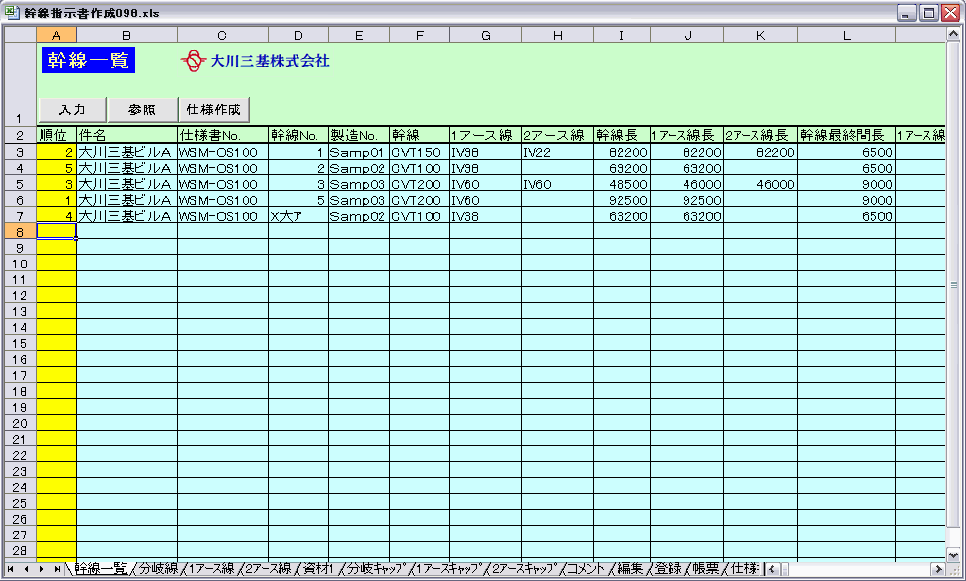Select 順位 value 1 in row 6

pyautogui.click(x=57, y=200)
